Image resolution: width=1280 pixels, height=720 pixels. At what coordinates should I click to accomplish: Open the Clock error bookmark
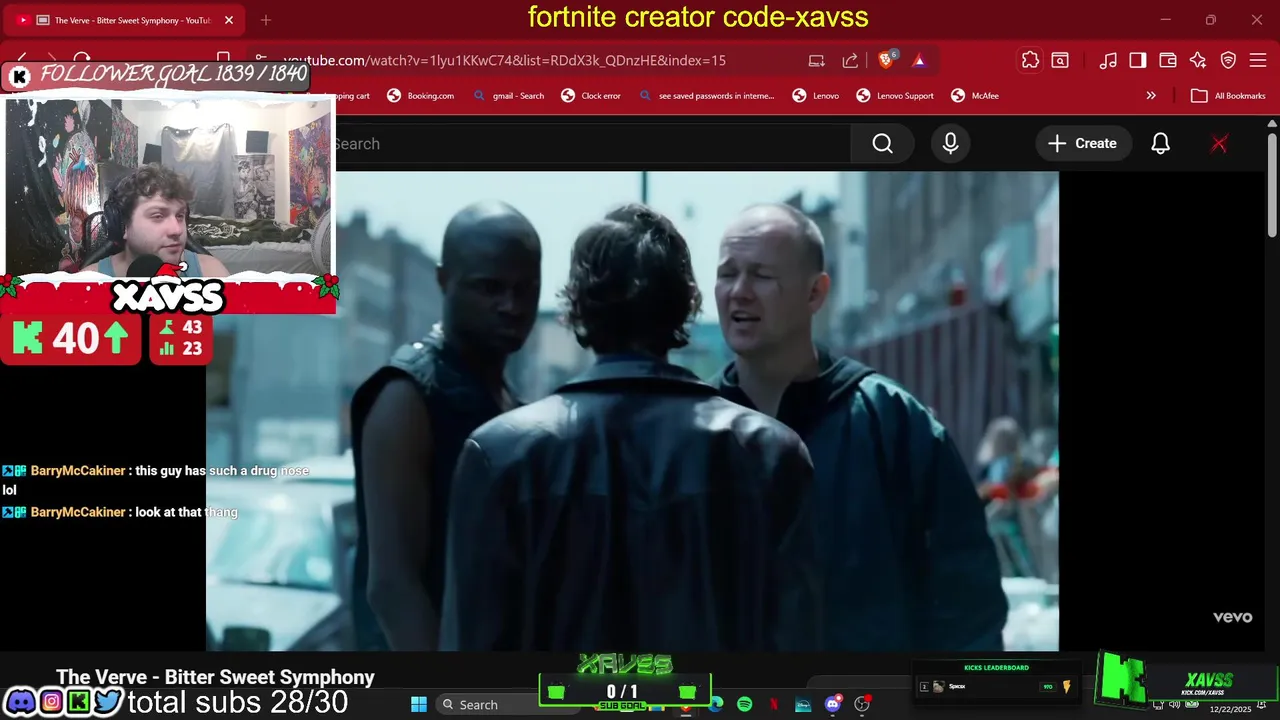[591, 96]
